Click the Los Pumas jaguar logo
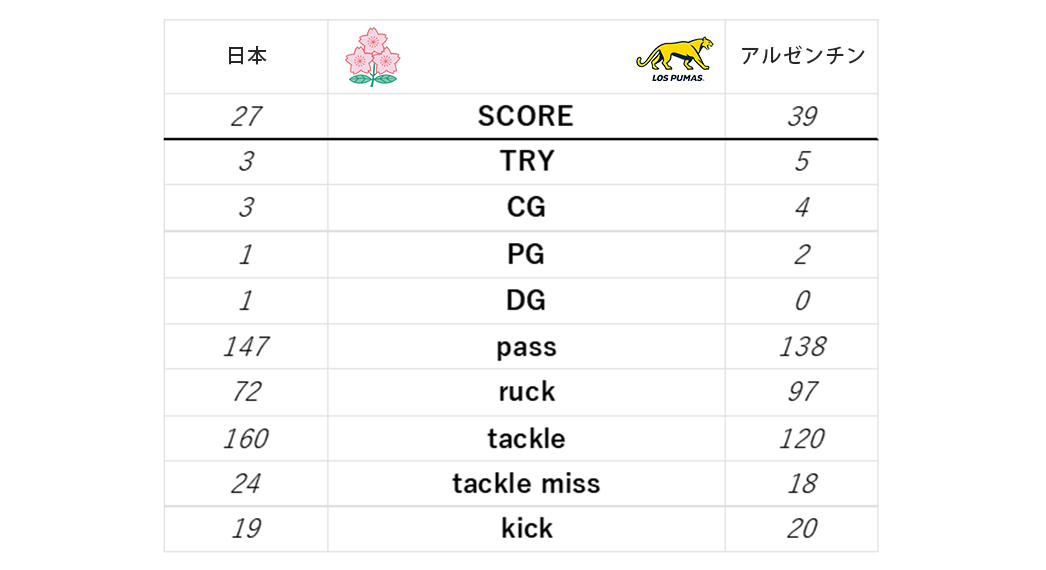1046x570 pixels. pyautogui.click(x=674, y=58)
